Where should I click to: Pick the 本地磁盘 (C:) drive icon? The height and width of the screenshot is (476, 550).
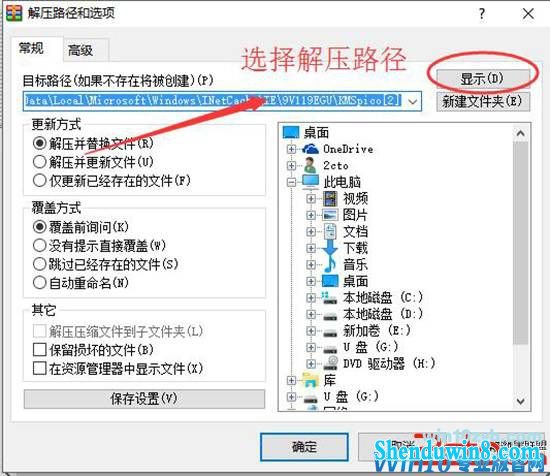330,298
